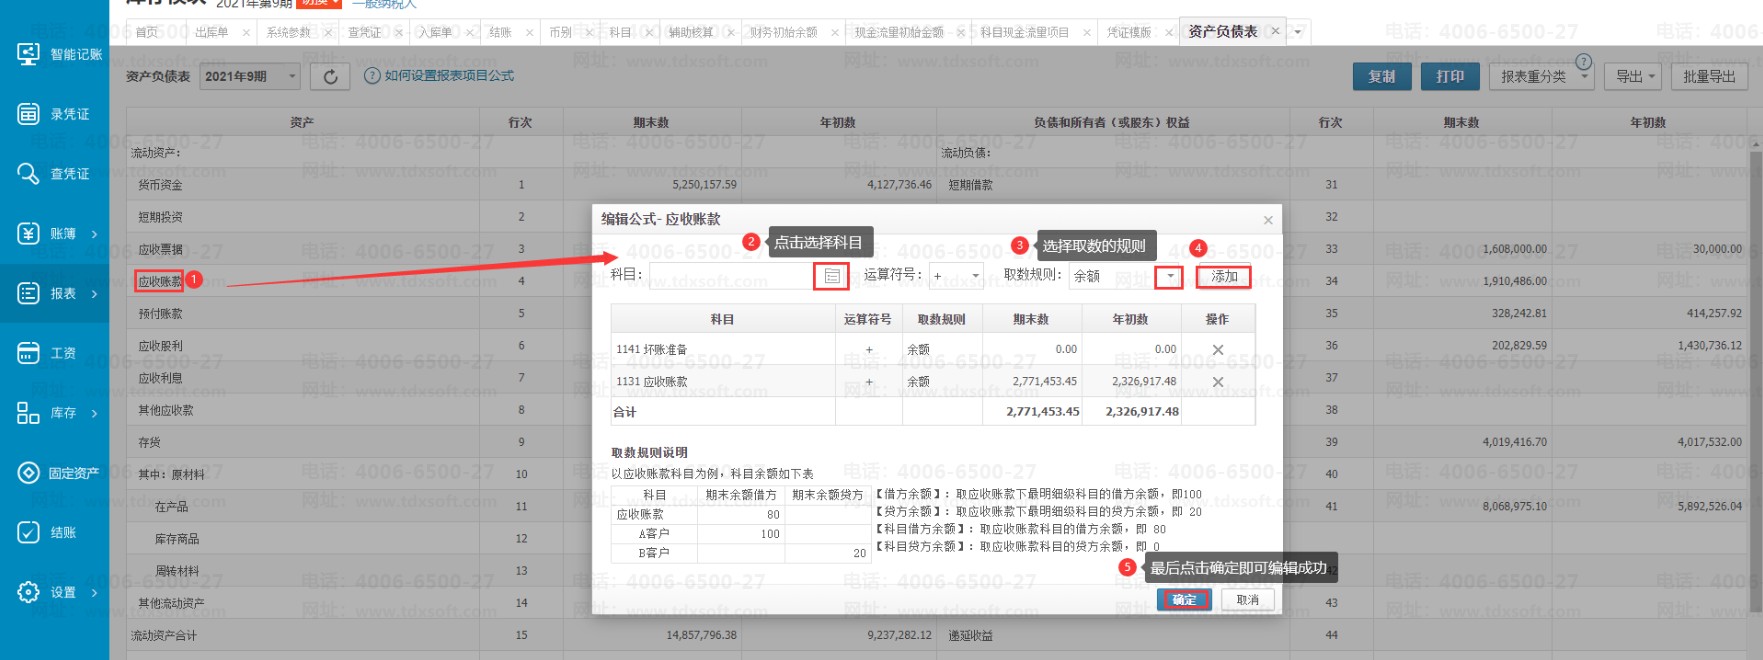Click the 添加 button in the dialog
The image size is (1763, 660).
click(1224, 276)
